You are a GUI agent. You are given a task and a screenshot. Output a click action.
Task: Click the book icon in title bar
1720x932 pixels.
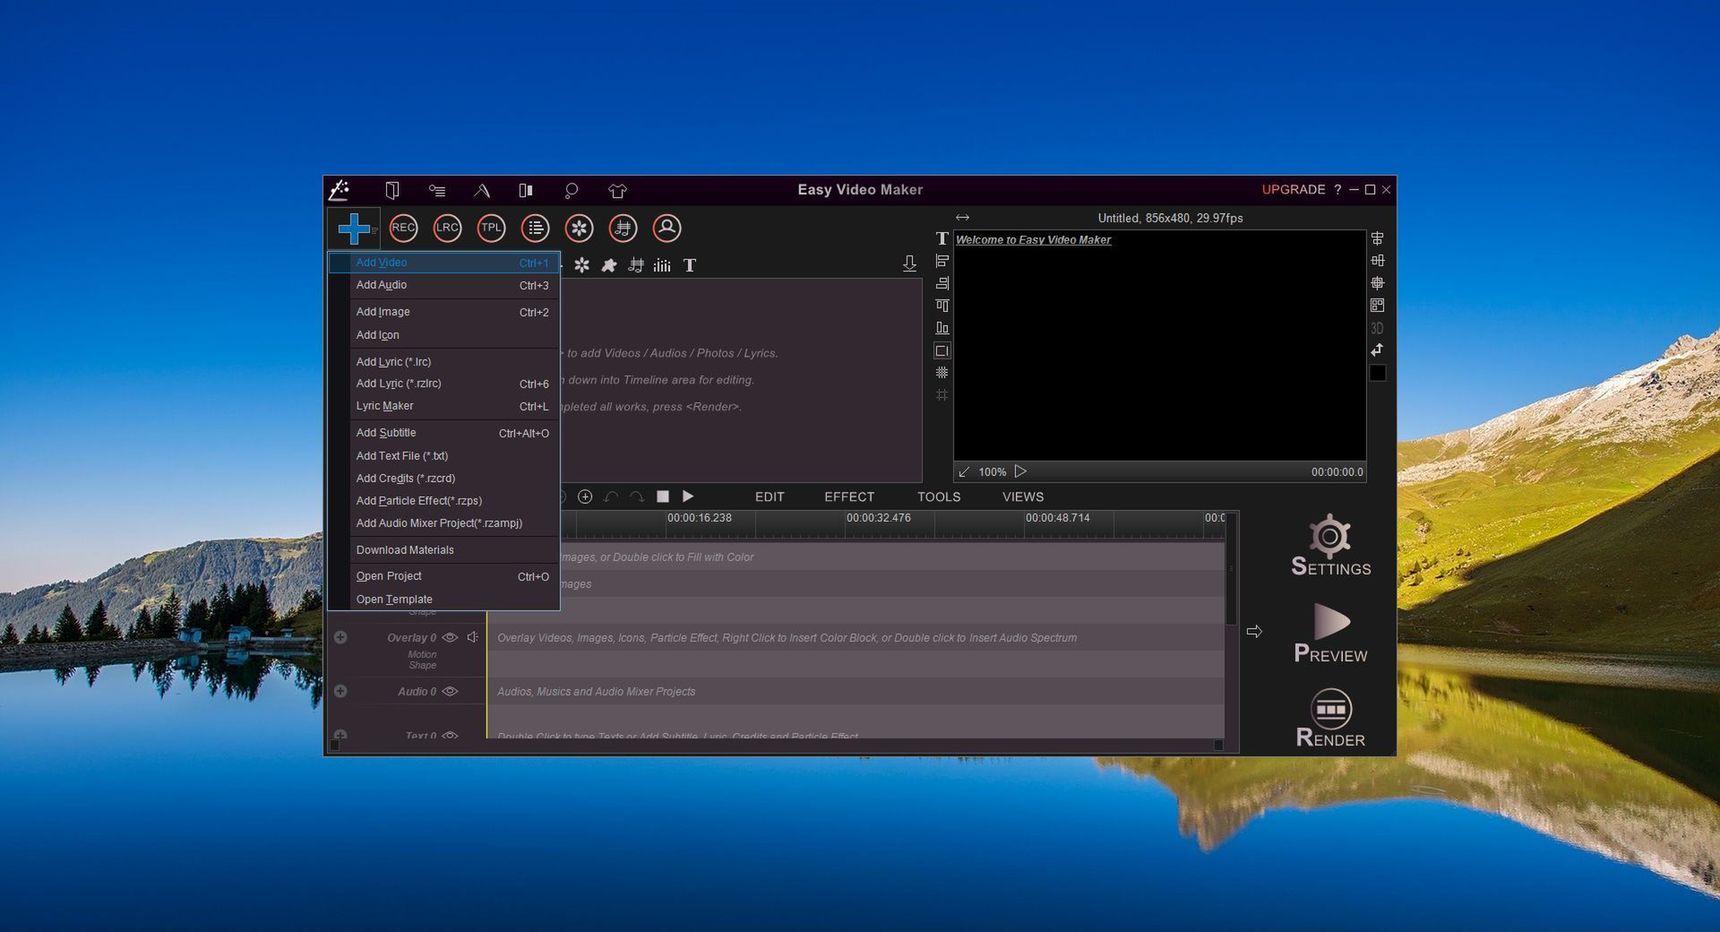[x=392, y=190]
